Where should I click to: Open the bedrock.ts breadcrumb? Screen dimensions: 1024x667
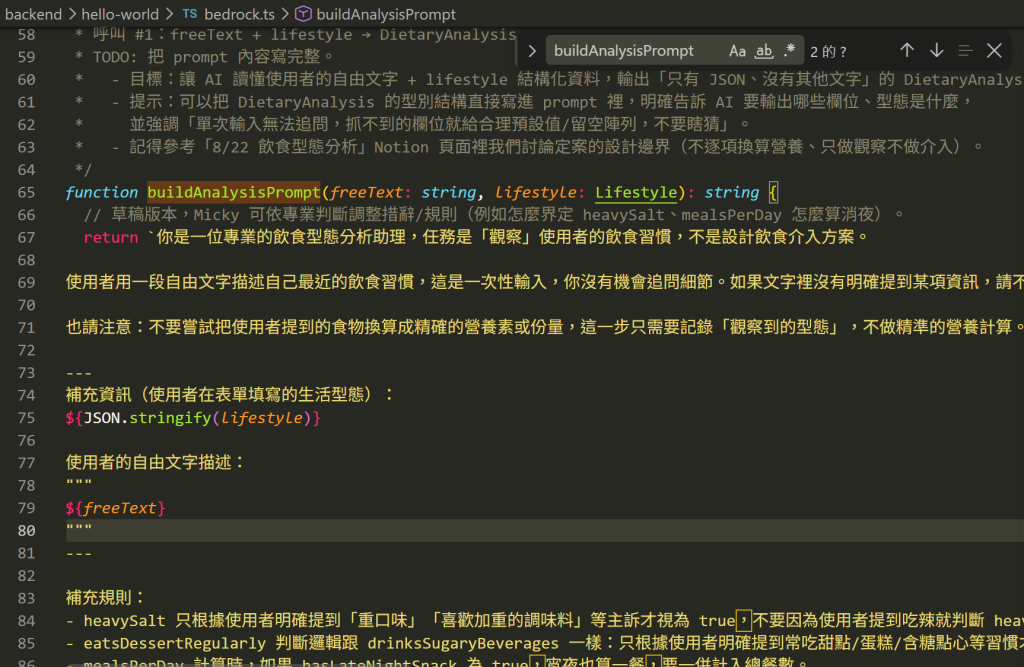239,14
